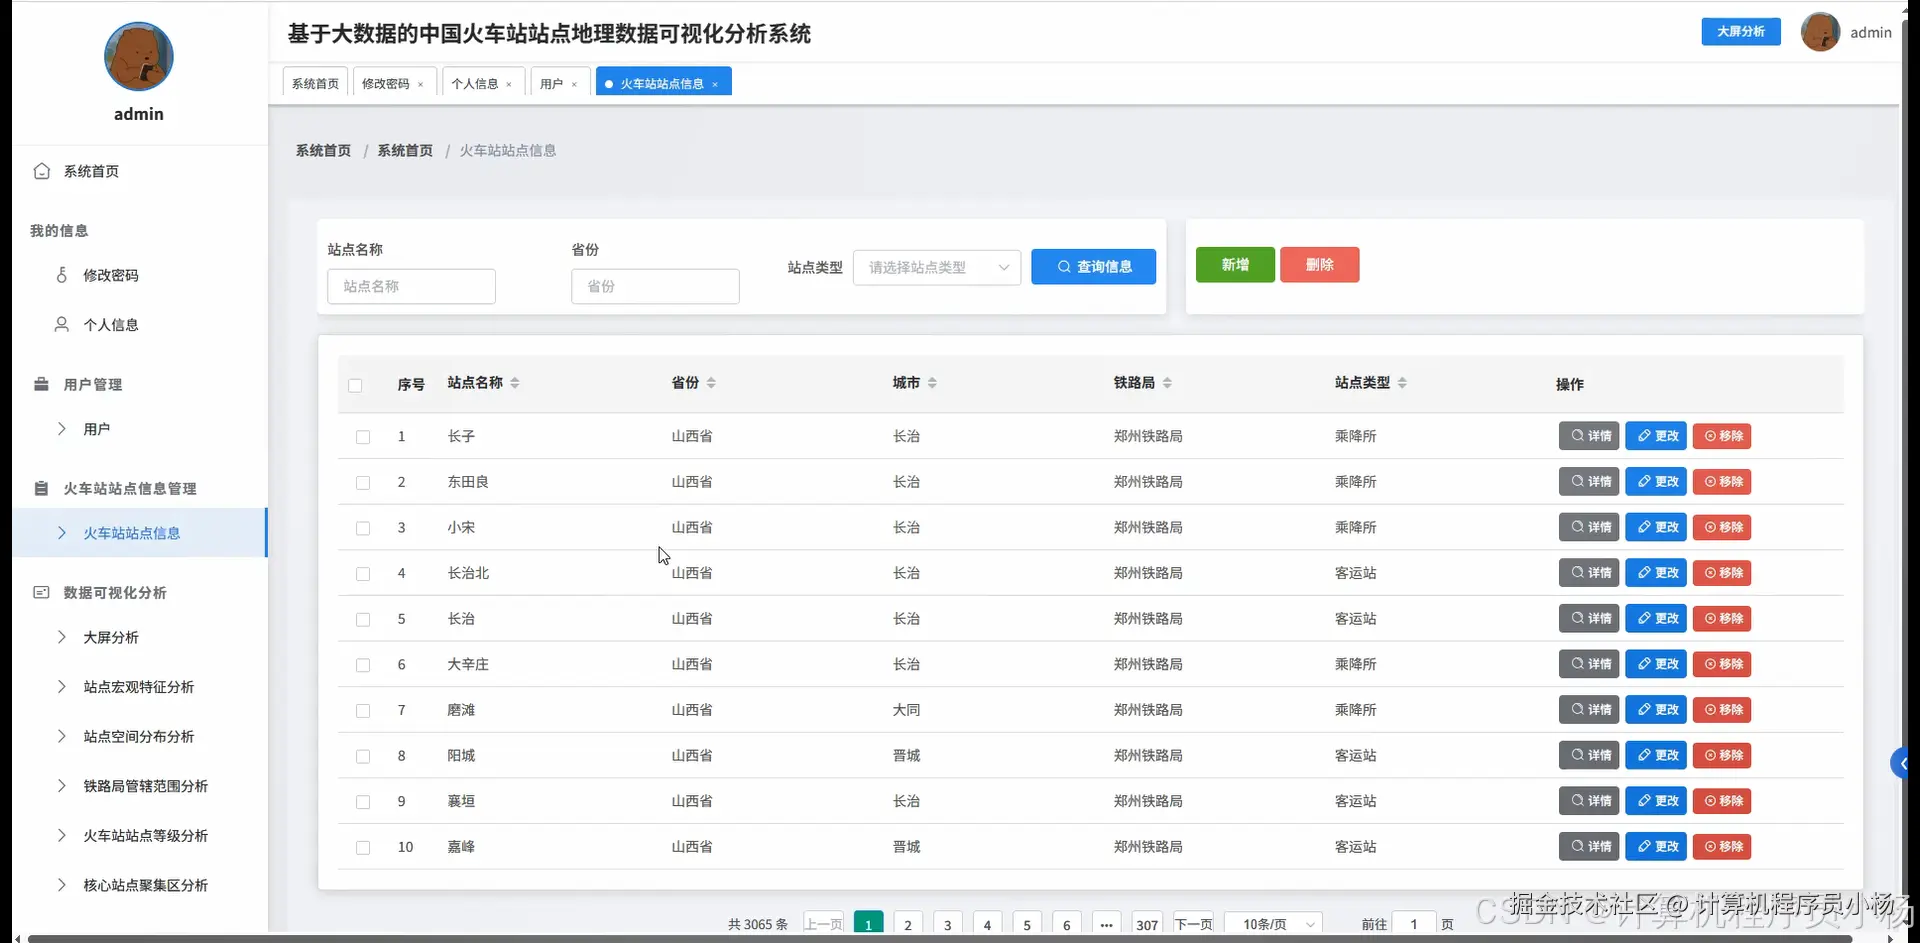Screen dimensions: 1920x943
Task: Click the 下一页 next page button
Action: click(x=1193, y=924)
